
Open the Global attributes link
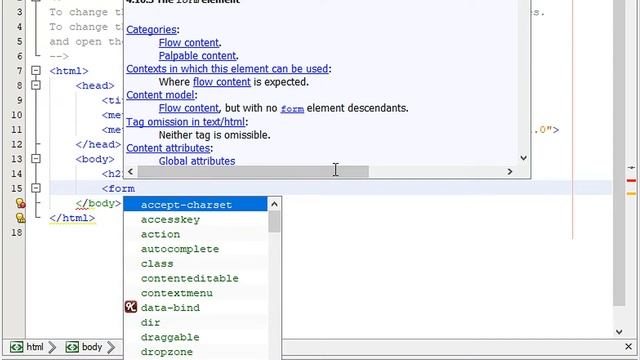(x=197, y=161)
